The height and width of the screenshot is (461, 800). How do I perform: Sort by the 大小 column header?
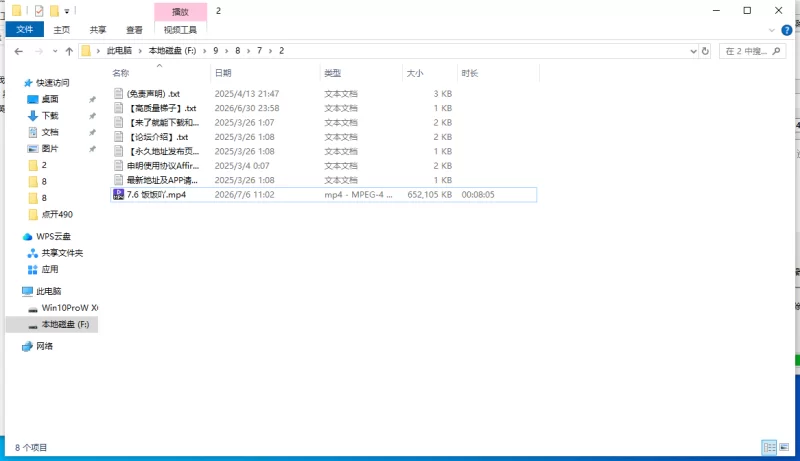point(415,73)
